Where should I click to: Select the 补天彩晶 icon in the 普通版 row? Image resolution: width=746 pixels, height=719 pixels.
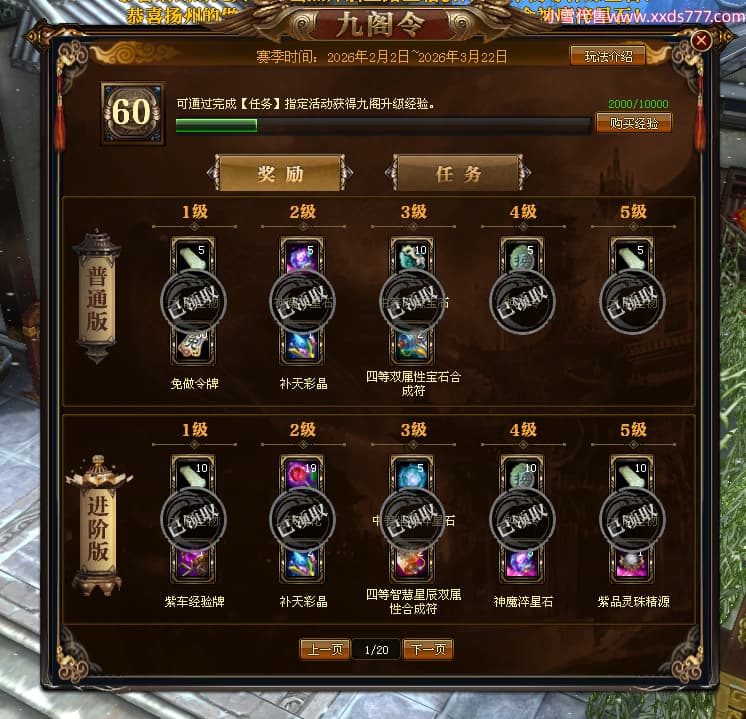pos(303,347)
